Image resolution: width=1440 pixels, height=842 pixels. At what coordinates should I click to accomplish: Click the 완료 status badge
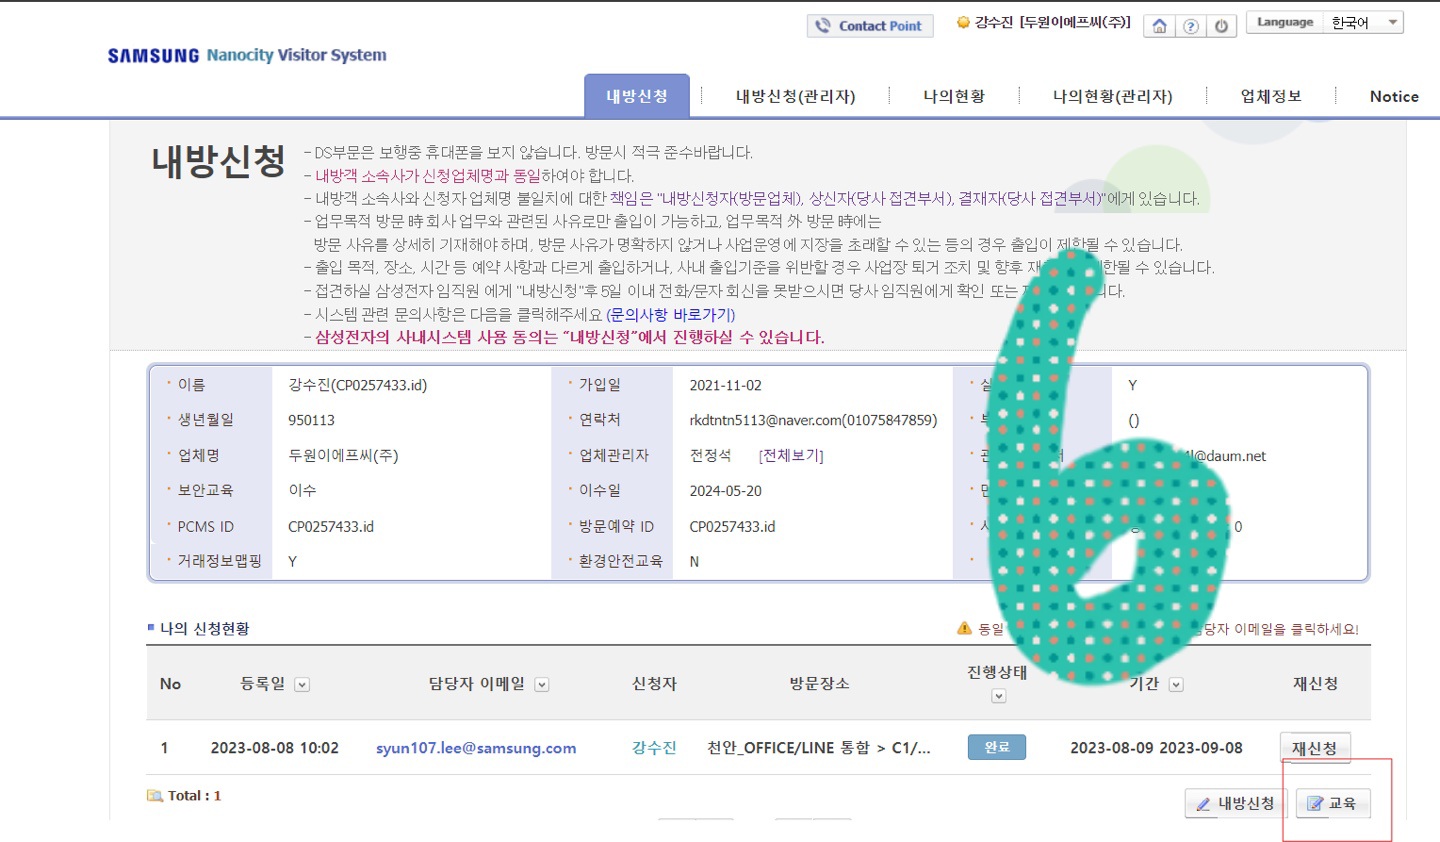point(997,747)
